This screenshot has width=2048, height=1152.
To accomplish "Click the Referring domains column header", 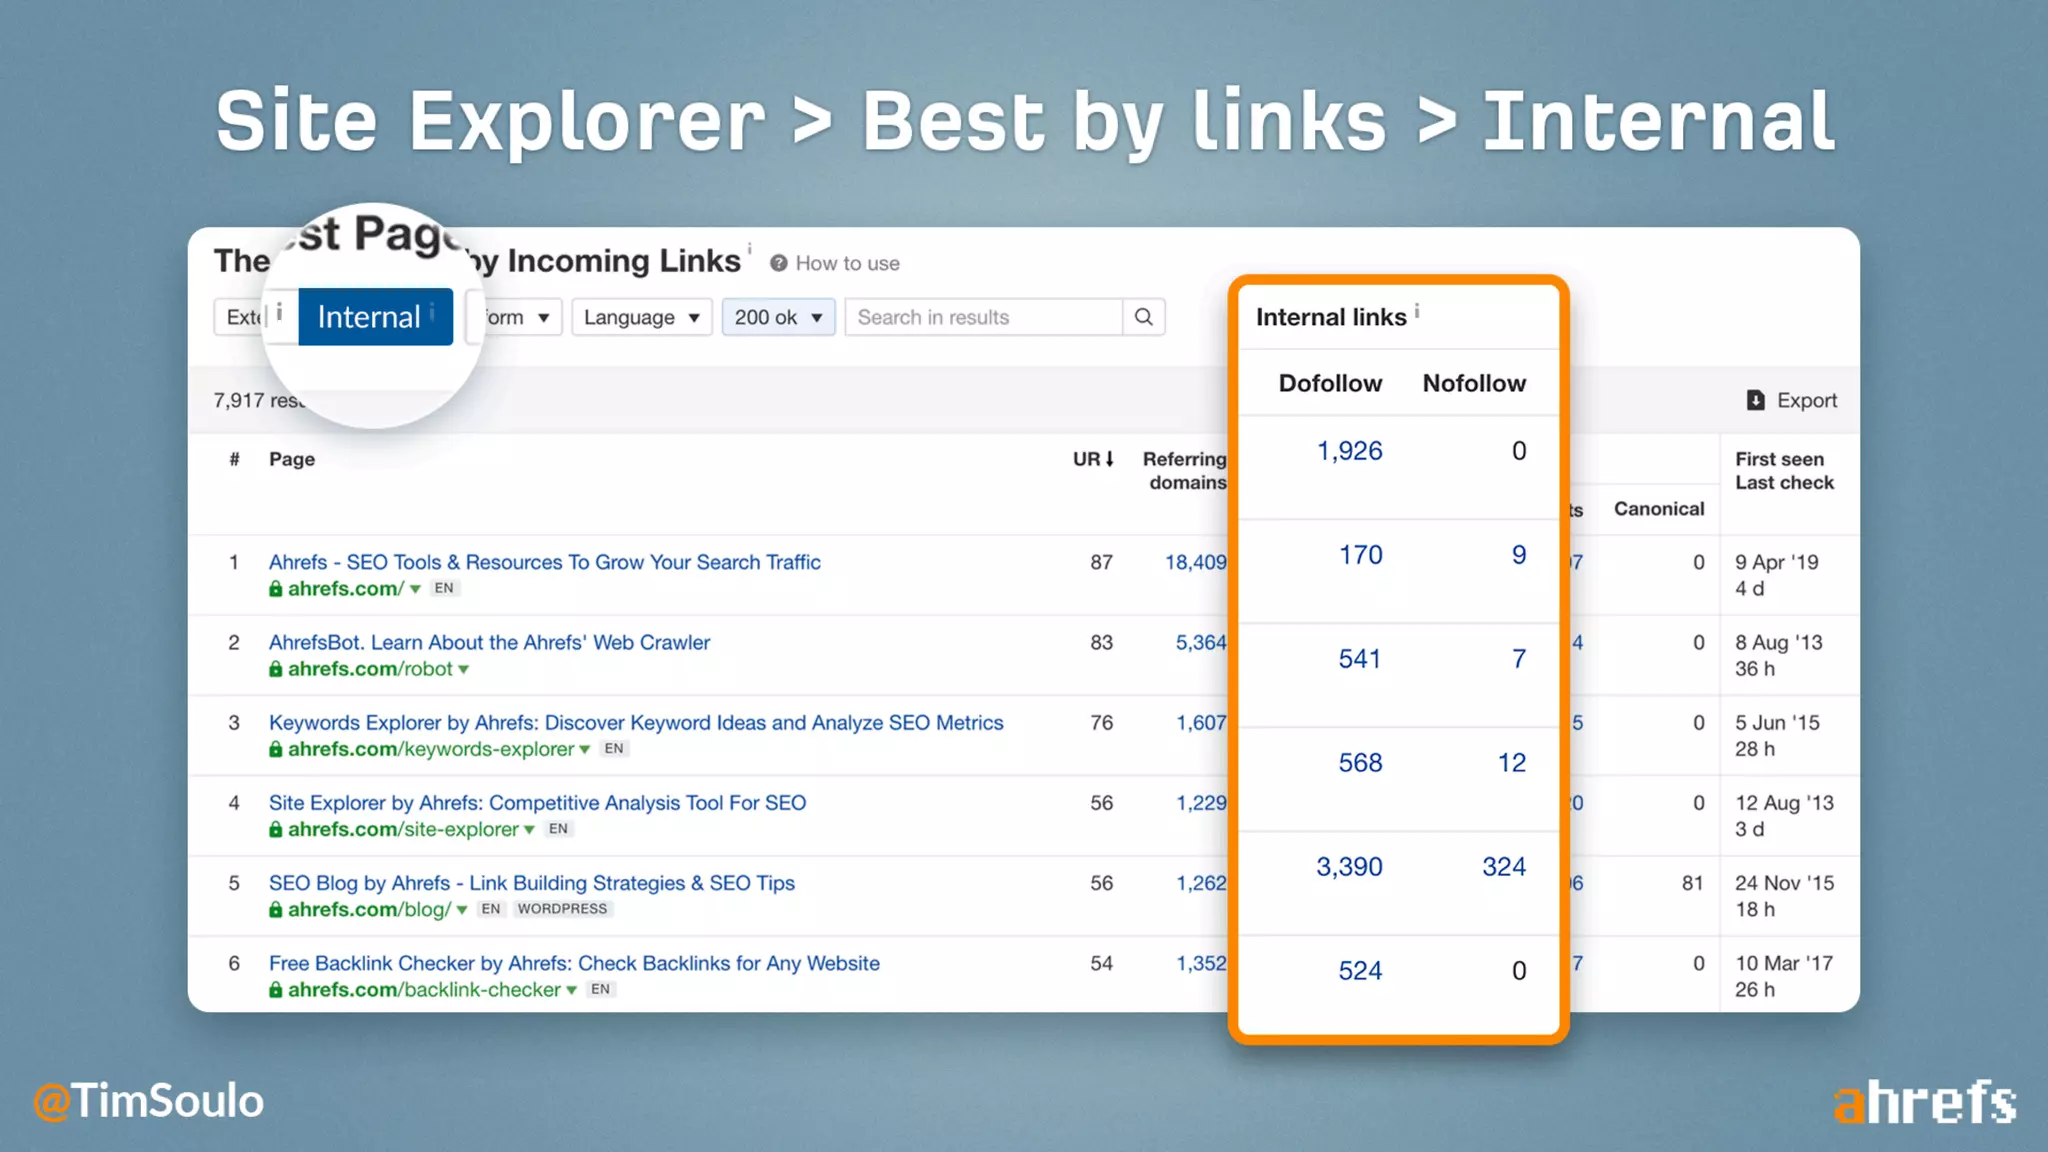I will point(1185,470).
